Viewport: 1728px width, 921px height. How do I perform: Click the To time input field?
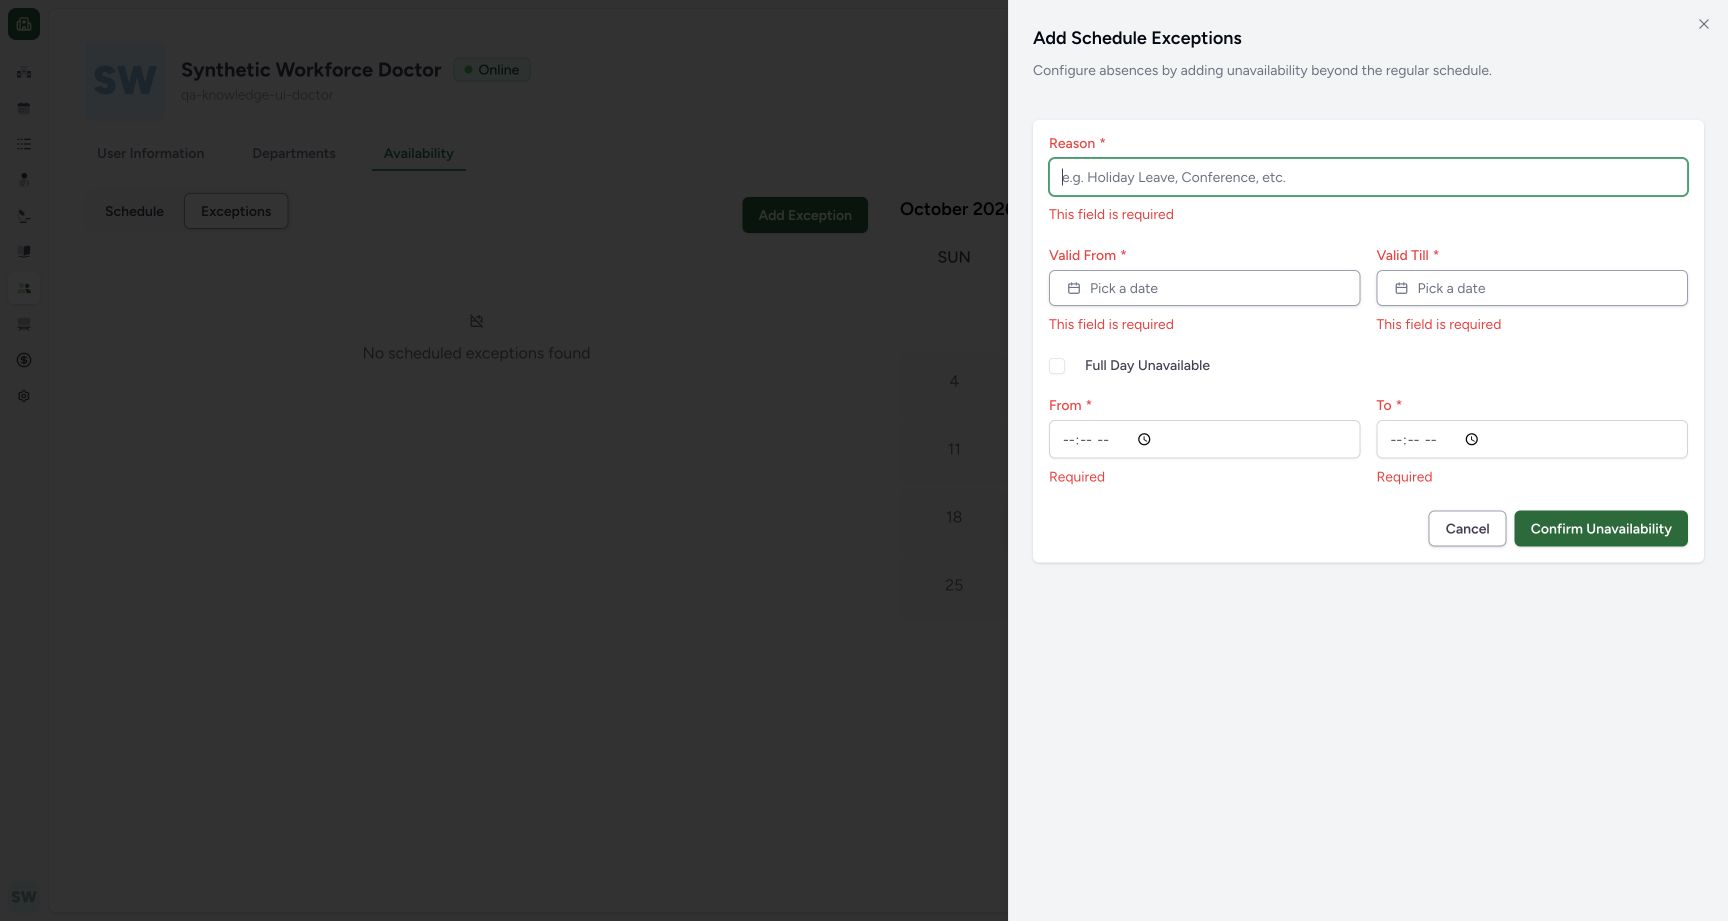pos(1531,439)
